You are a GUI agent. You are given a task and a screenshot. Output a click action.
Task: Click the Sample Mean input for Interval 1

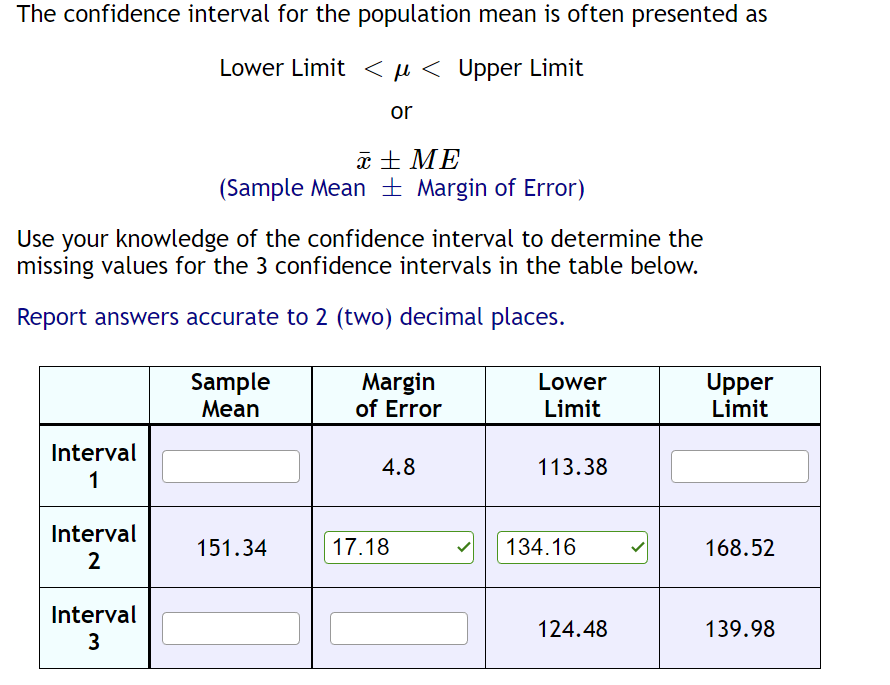(x=230, y=466)
